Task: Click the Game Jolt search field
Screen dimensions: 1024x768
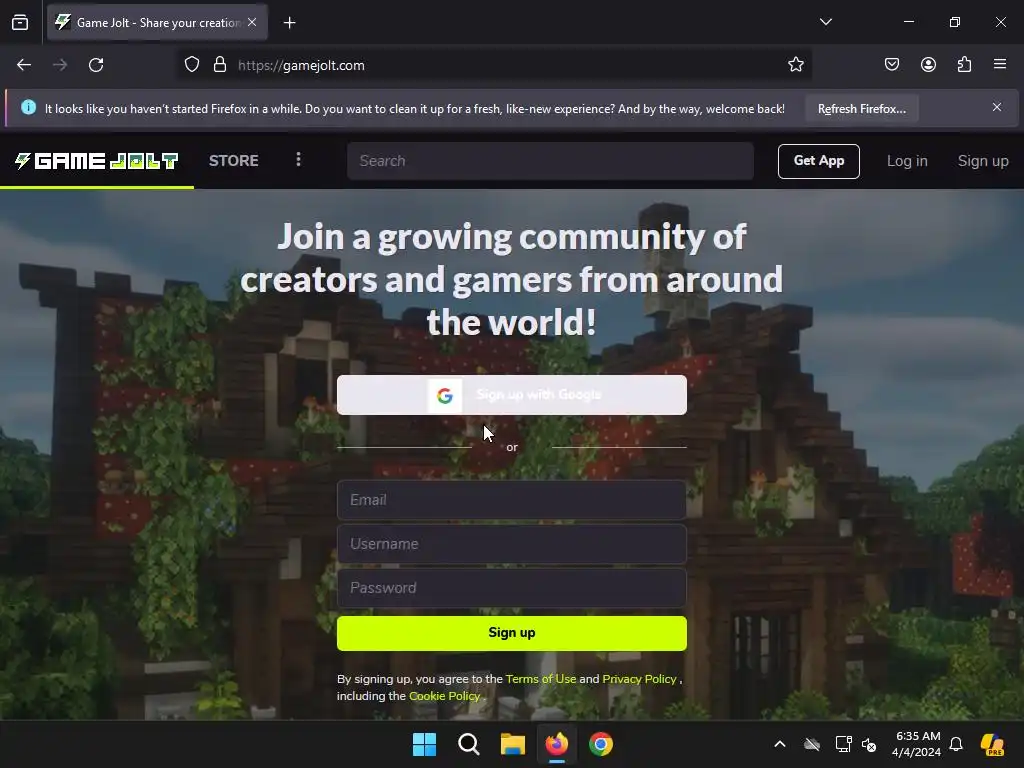Action: click(551, 161)
